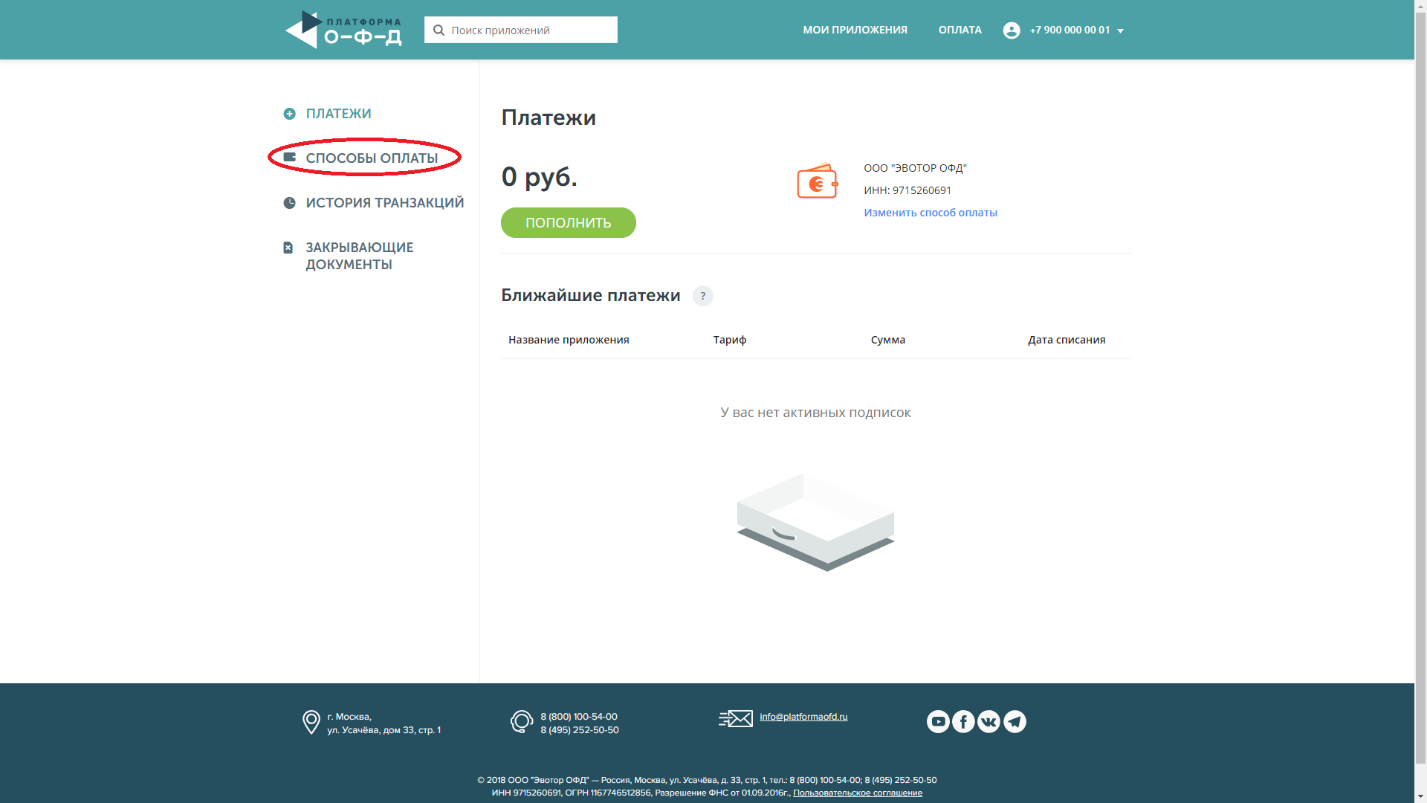The height and width of the screenshot is (803, 1427).
Task: Click the wallet icon beside Способы оплаты
Action: click(x=290, y=158)
